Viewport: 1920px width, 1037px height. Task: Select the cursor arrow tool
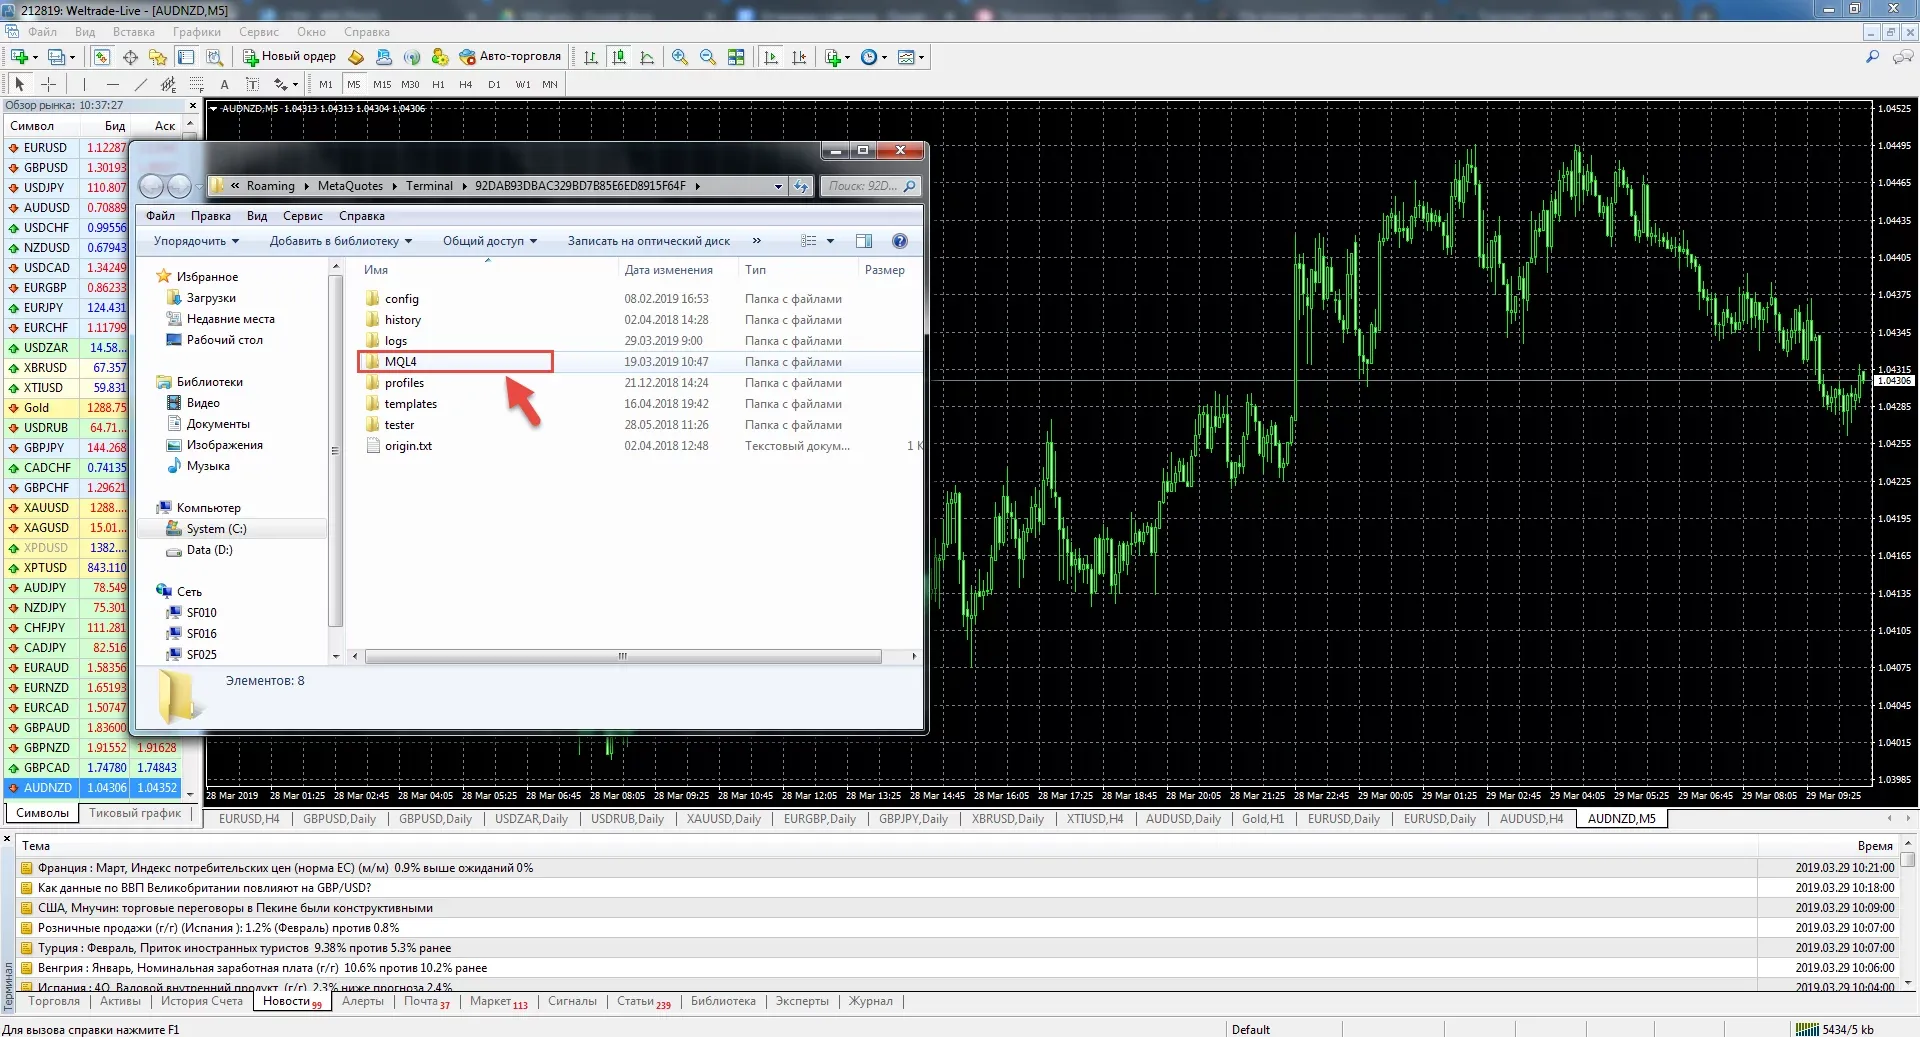pos(20,84)
